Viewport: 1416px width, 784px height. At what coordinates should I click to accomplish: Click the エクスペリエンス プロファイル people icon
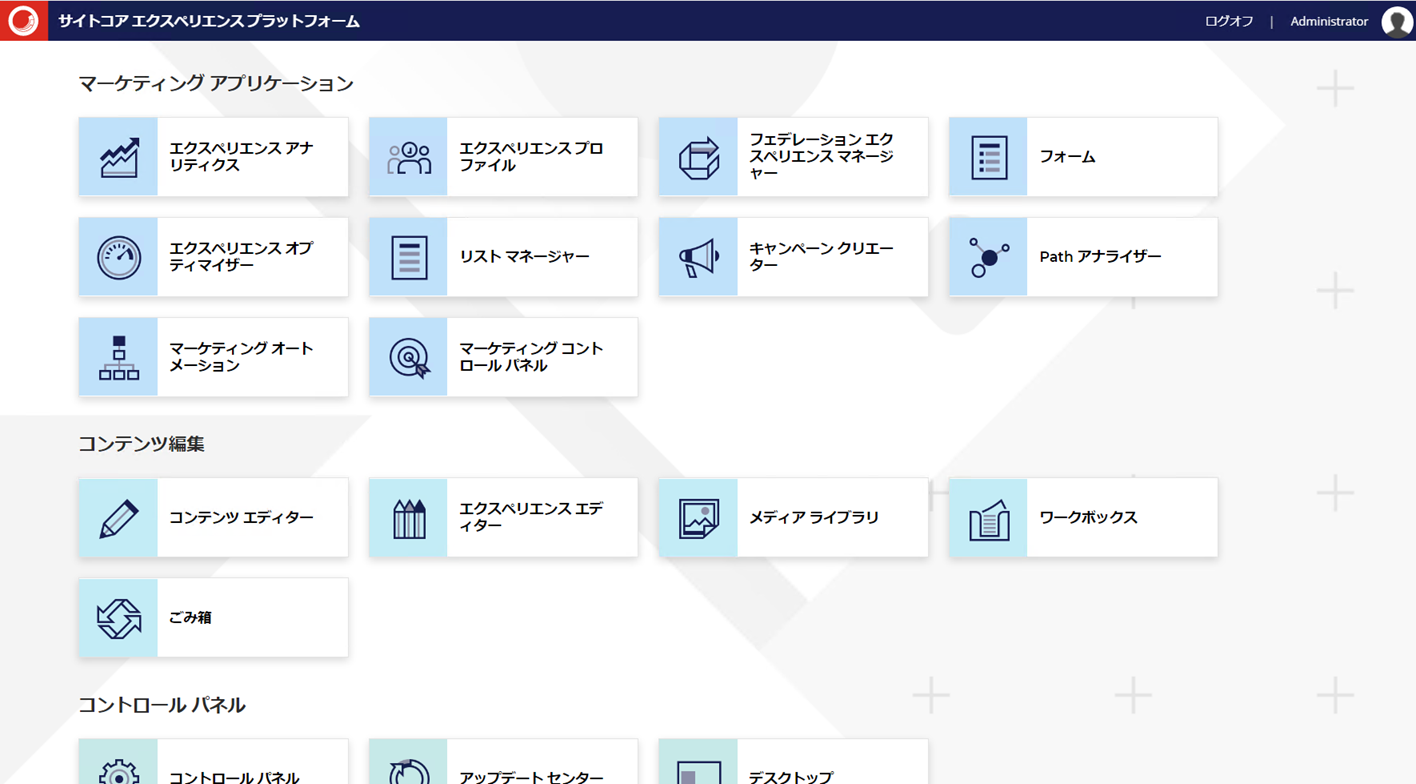(409, 157)
